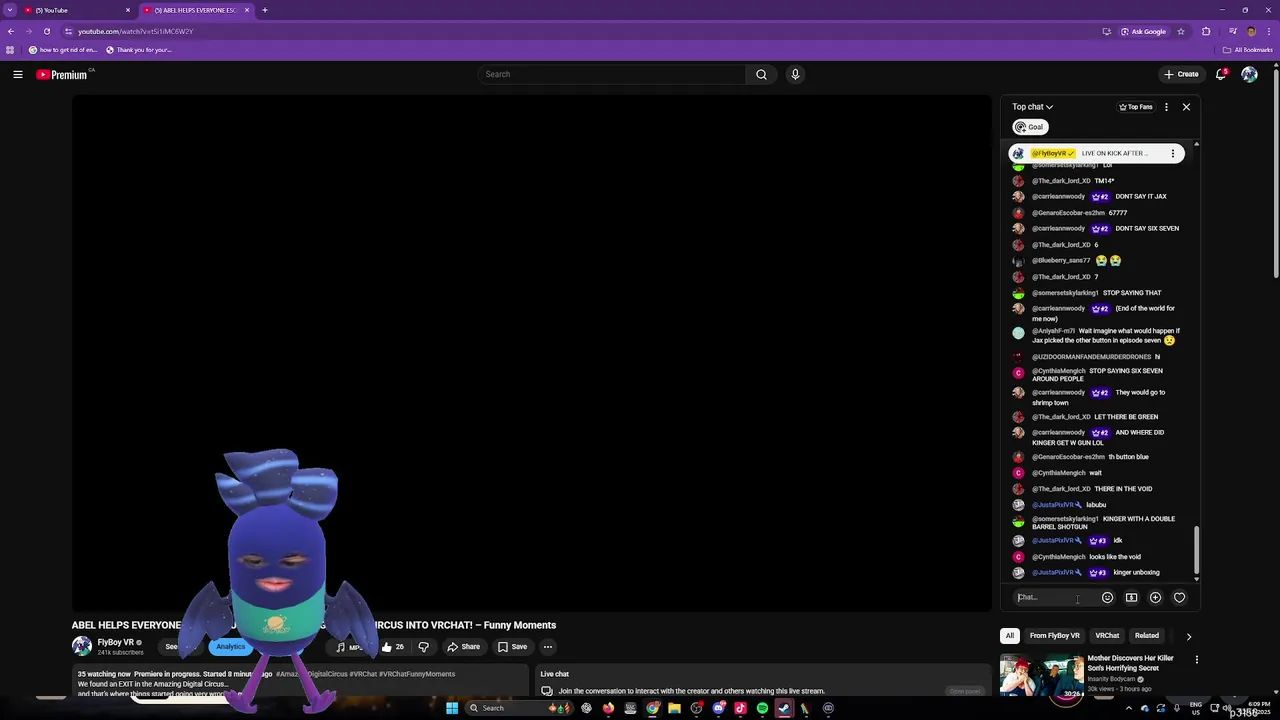1280x720 pixels.
Task: Open the emoji picker in chat
Action: point(1107,597)
